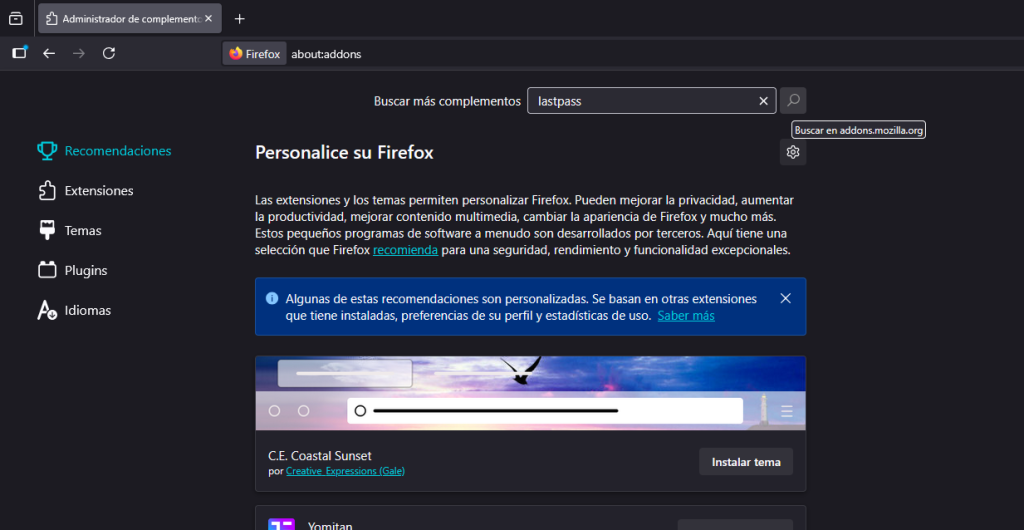This screenshot has width=1024, height=530.
Task: Open the Firefox View icon in the tab strip
Action: point(16,18)
